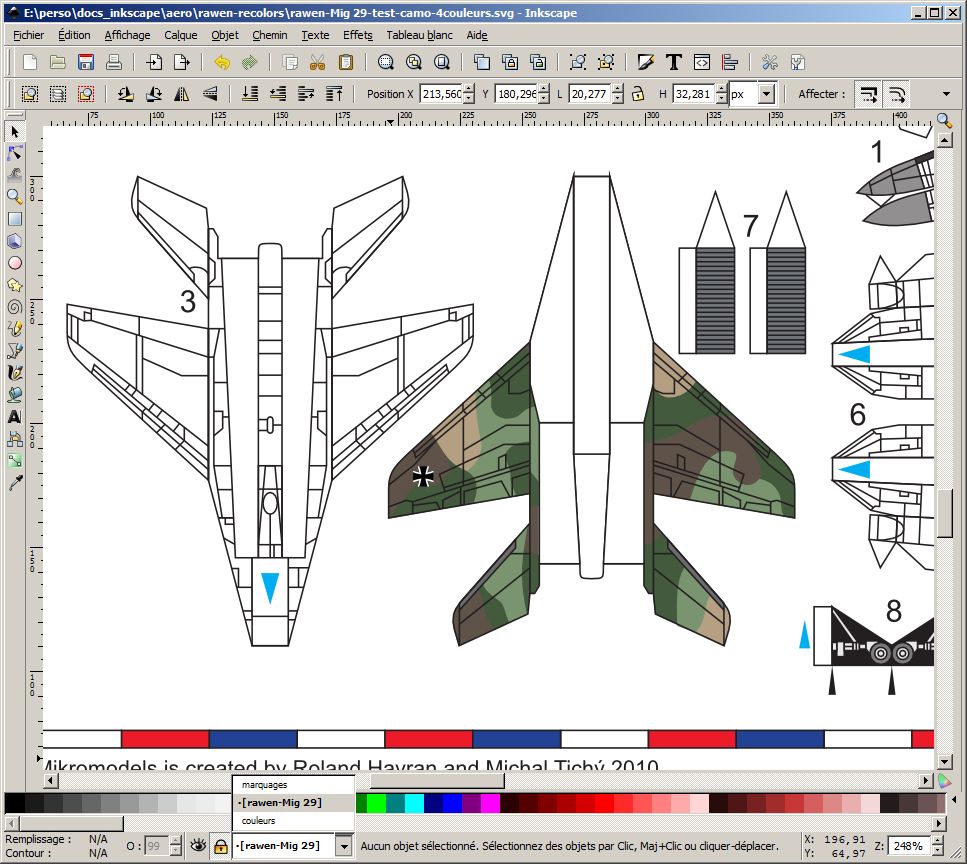Select the Zoom tool in toolbox

(x=15, y=197)
